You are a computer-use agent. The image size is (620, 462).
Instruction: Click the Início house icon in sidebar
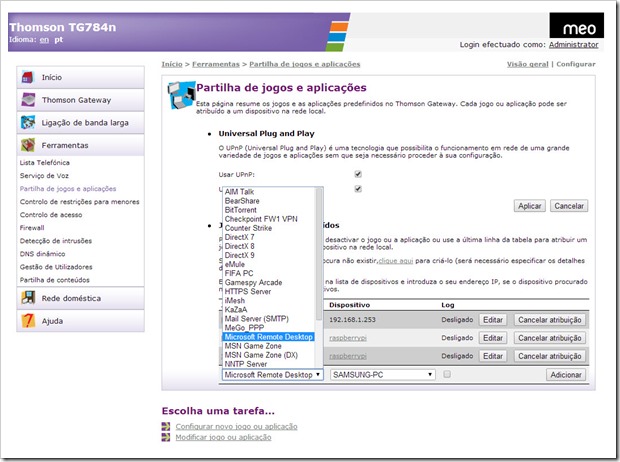click(27, 77)
